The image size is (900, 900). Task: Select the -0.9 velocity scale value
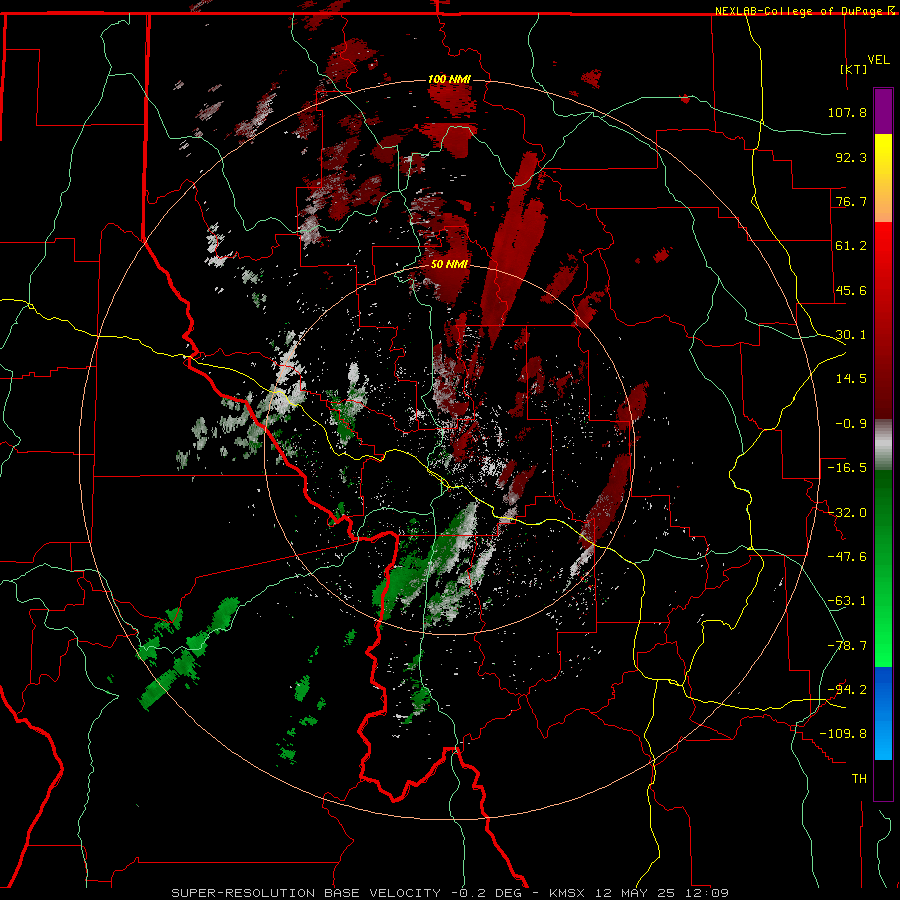pyautogui.click(x=851, y=424)
